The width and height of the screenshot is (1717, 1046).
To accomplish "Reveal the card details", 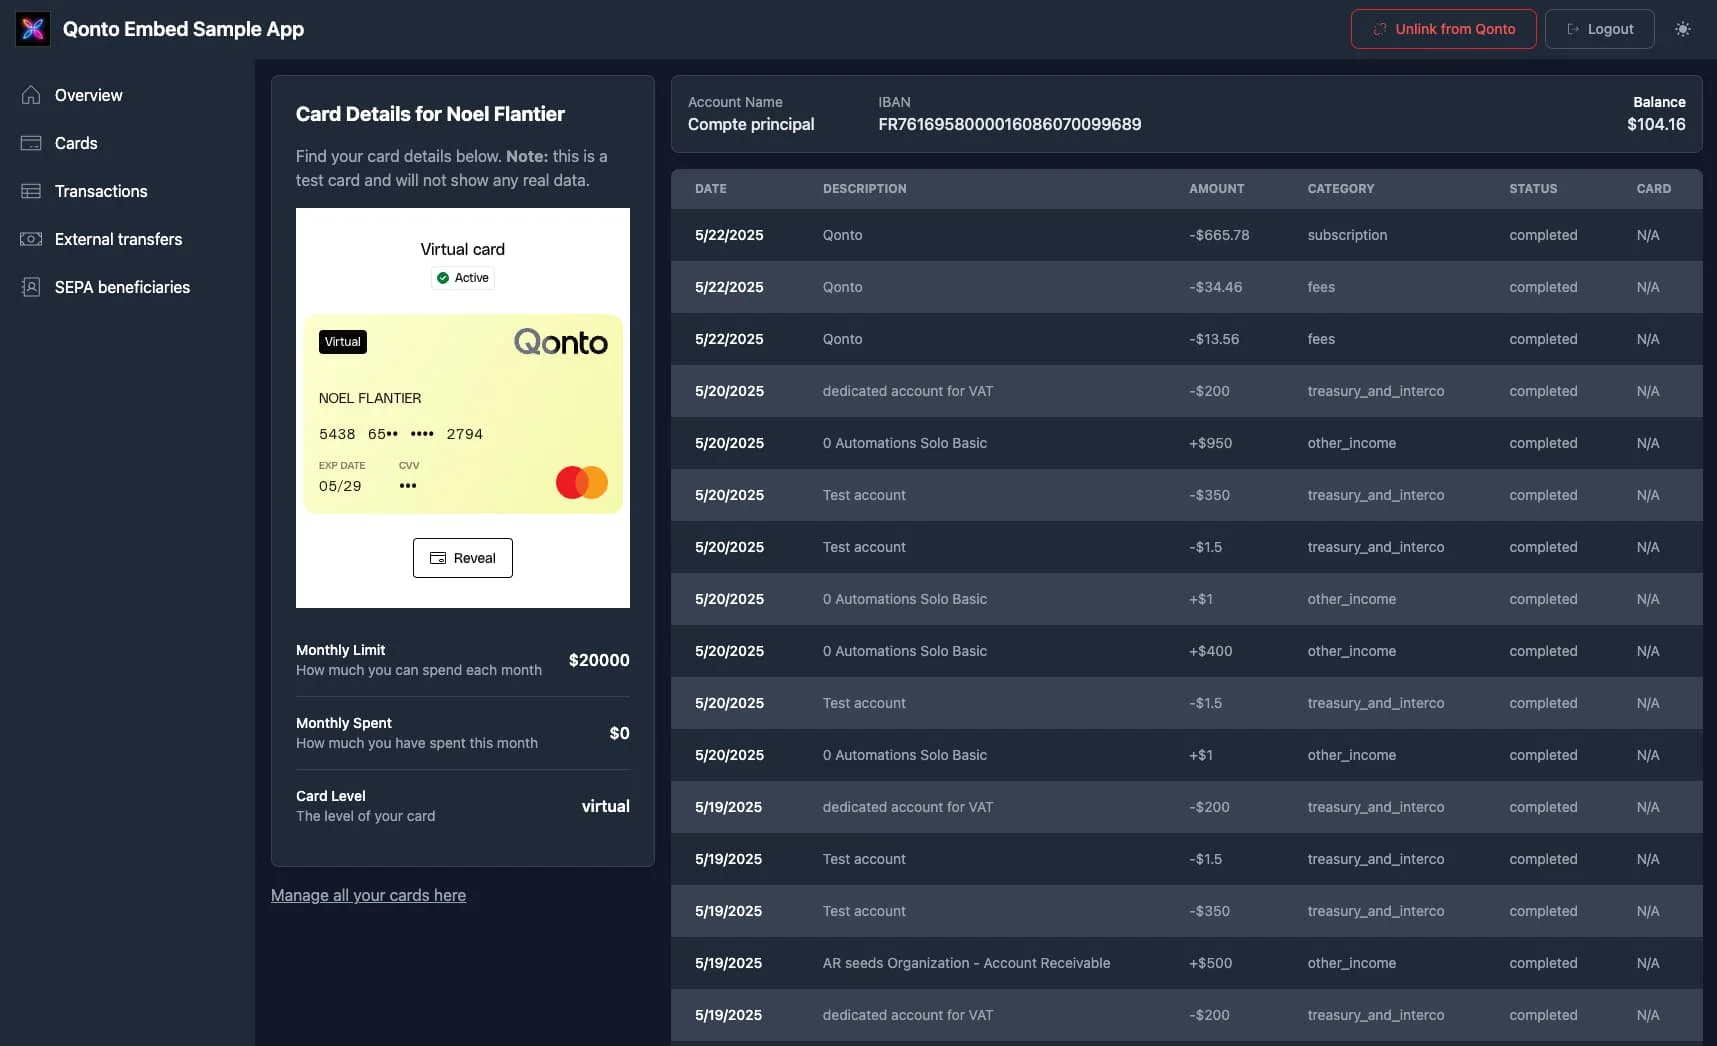I will click(463, 558).
